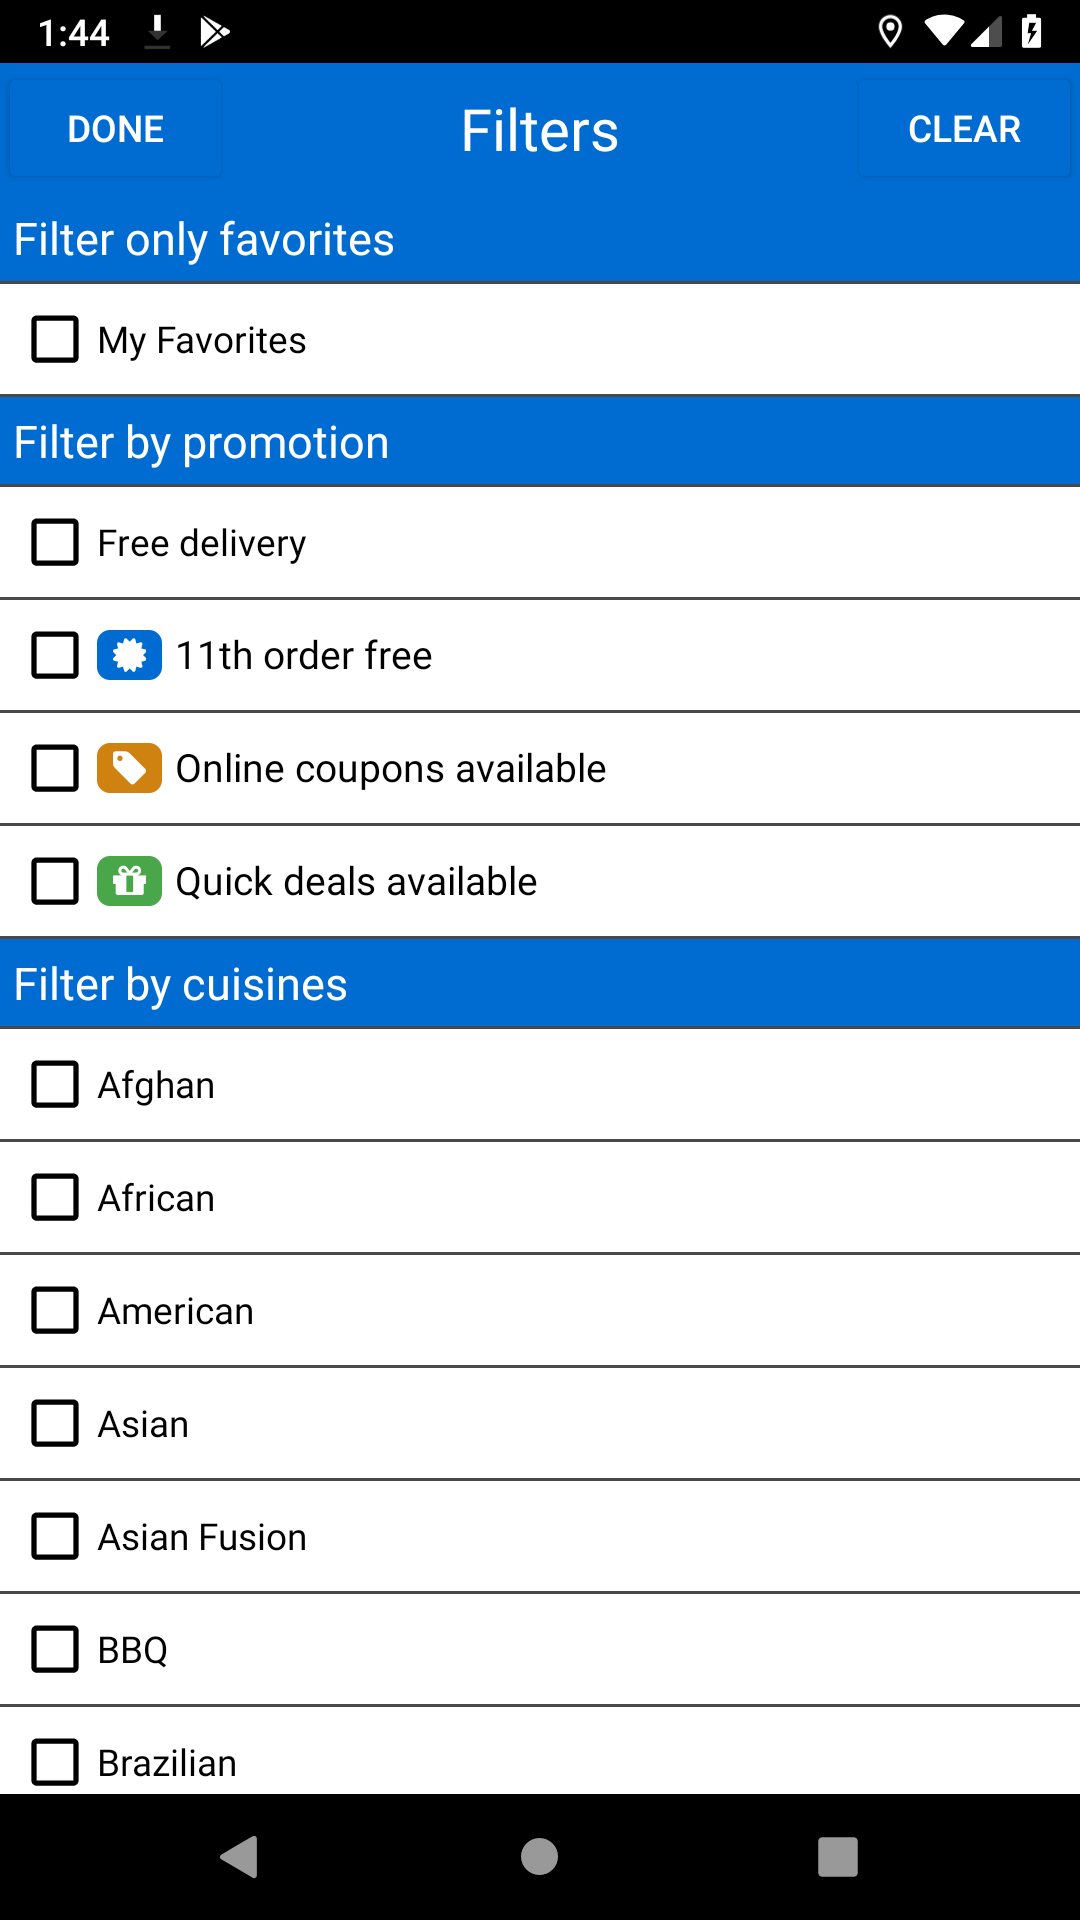Tap the Online coupons available label

click(391, 769)
